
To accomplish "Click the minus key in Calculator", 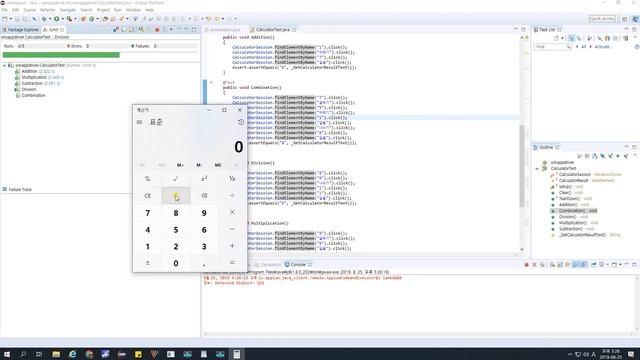I will pyautogui.click(x=232, y=229).
